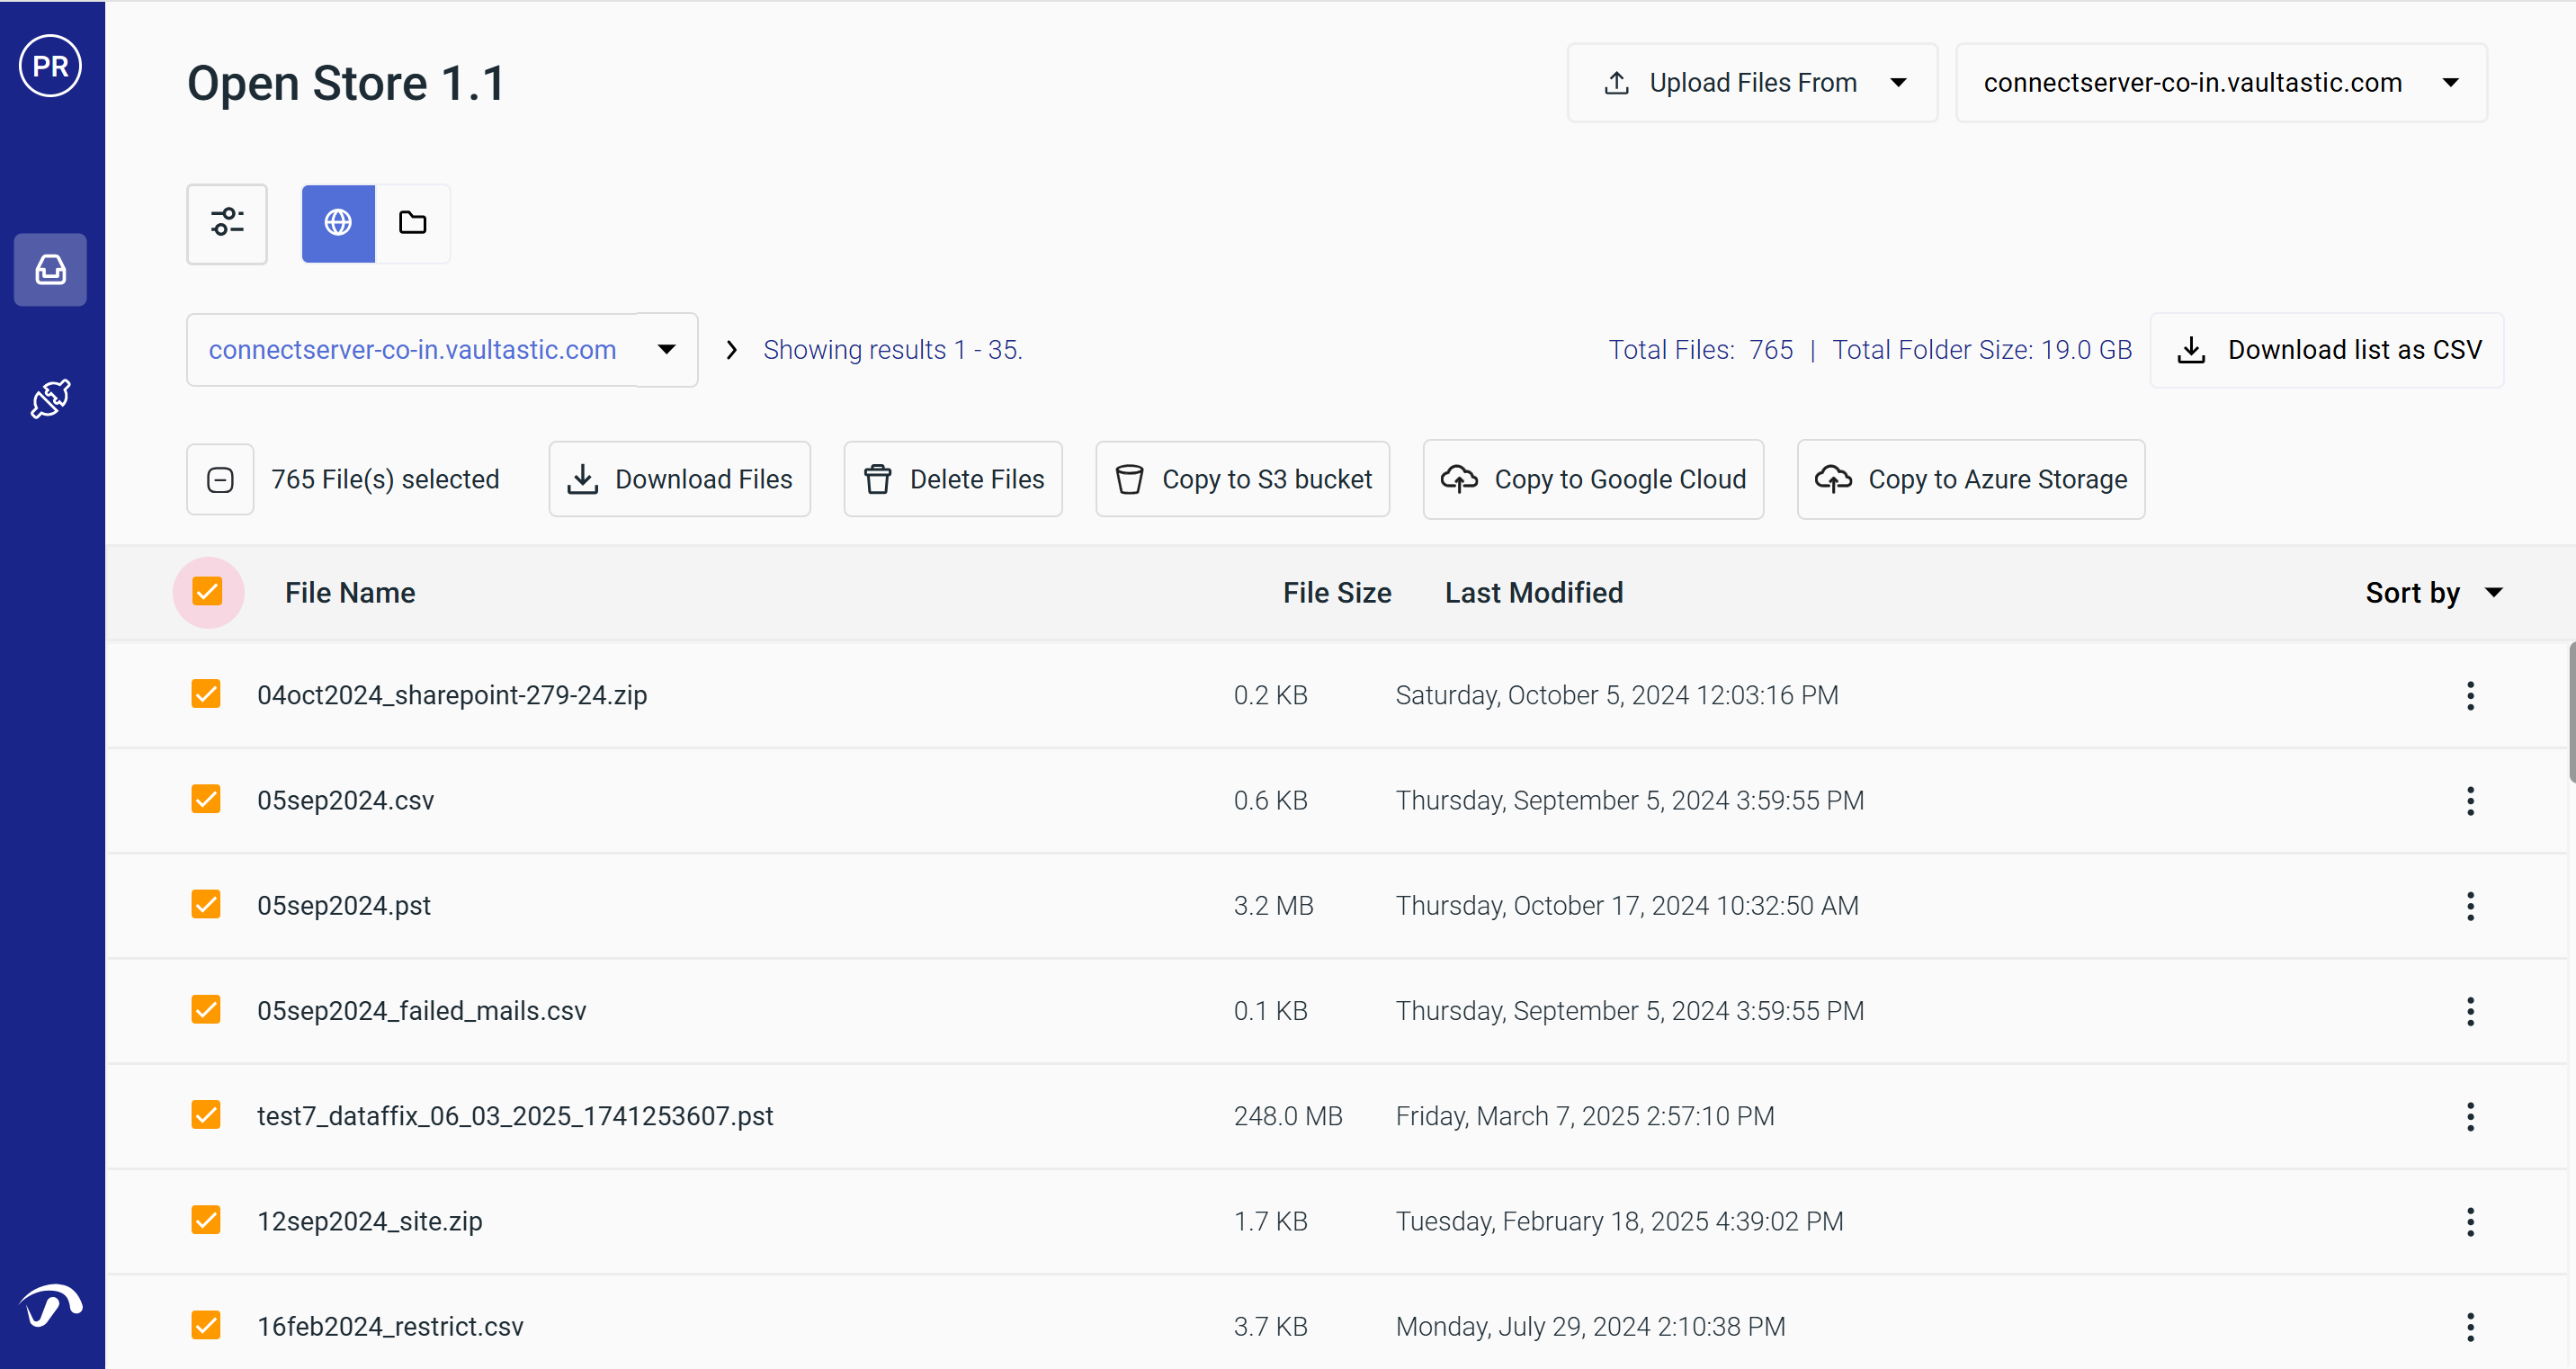The height and width of the screenshot is (1369, 2576).
Task: Open the inbox store sidebar icon
Action: point(50,270)
